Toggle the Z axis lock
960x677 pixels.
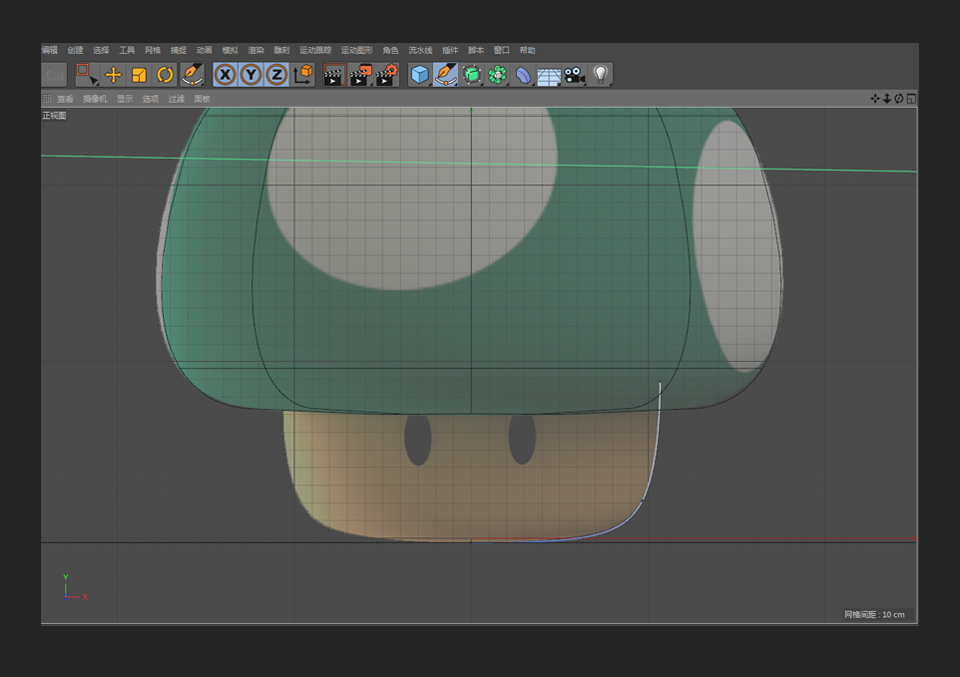(x=277, y=75)
